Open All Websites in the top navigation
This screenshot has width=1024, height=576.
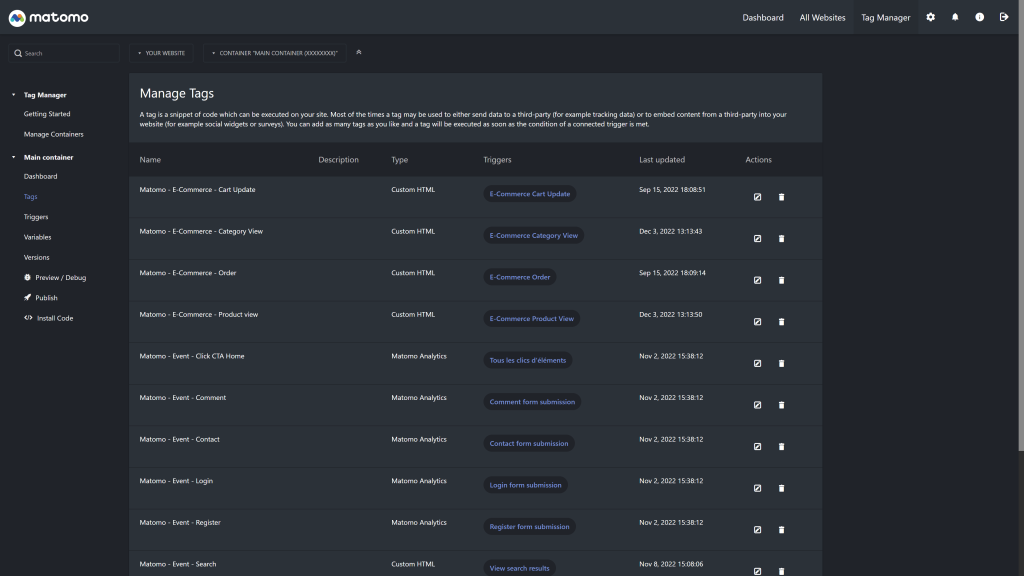[x=822, y=18]
